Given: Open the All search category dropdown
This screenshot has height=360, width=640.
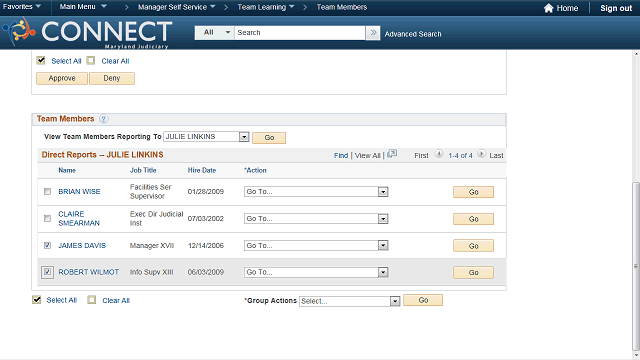Looking at the screenshot, I should (215, 33).
